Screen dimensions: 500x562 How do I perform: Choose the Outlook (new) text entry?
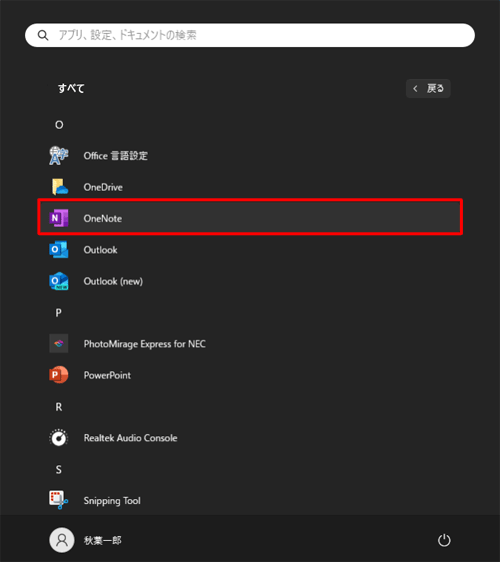click(x=113, y=281)
